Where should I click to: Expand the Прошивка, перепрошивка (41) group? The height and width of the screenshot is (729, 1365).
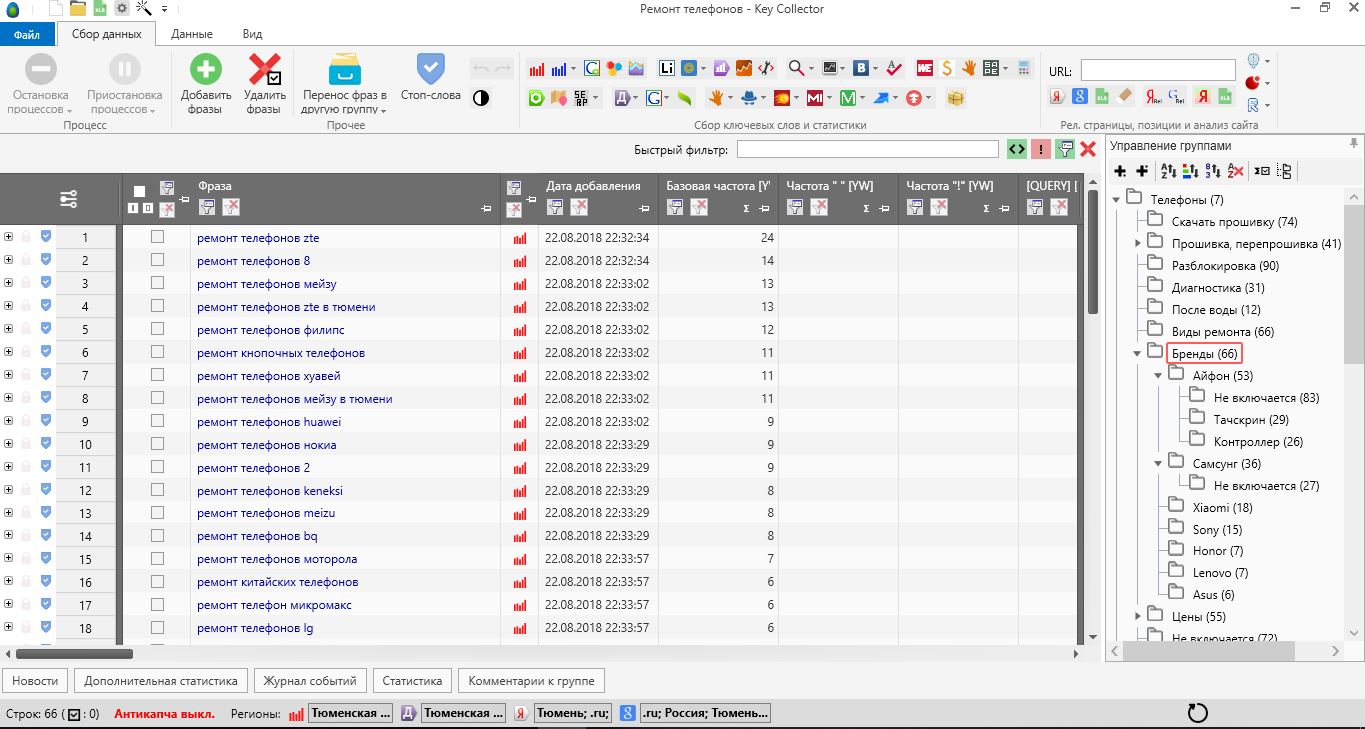(x=1137, y=243)
